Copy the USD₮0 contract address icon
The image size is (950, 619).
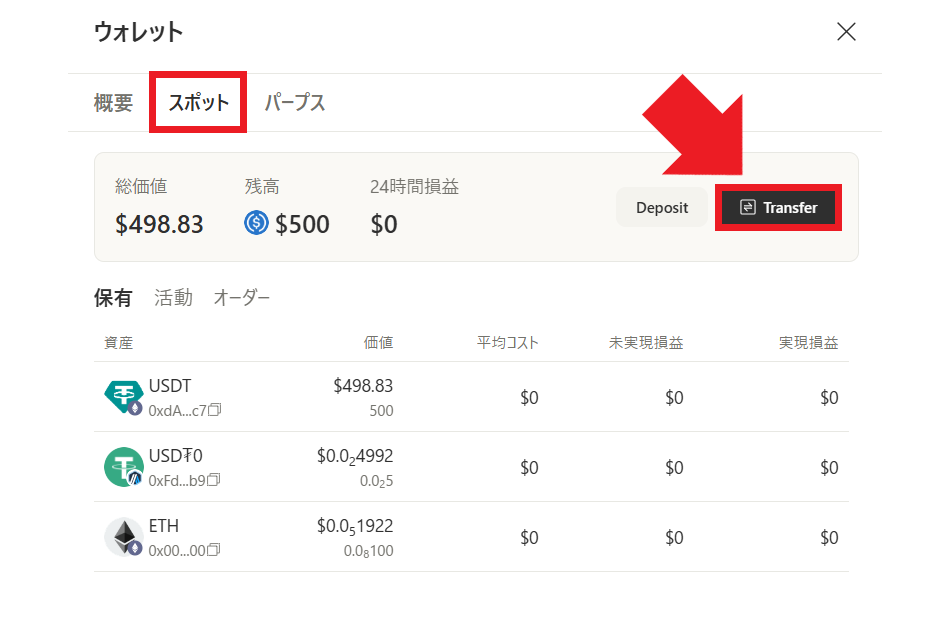click(x=214, y=480)
